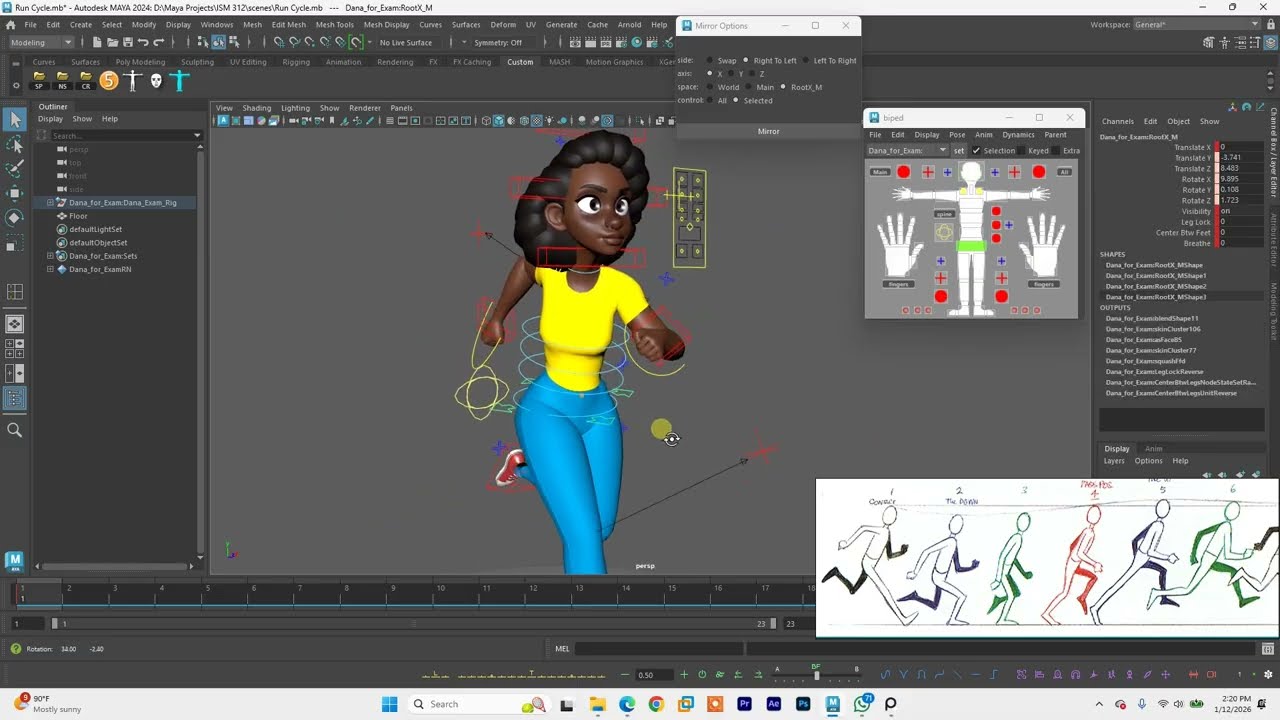1280x720 pixels.
Task: Select the All control radio button
Action: tap(709, 100)
